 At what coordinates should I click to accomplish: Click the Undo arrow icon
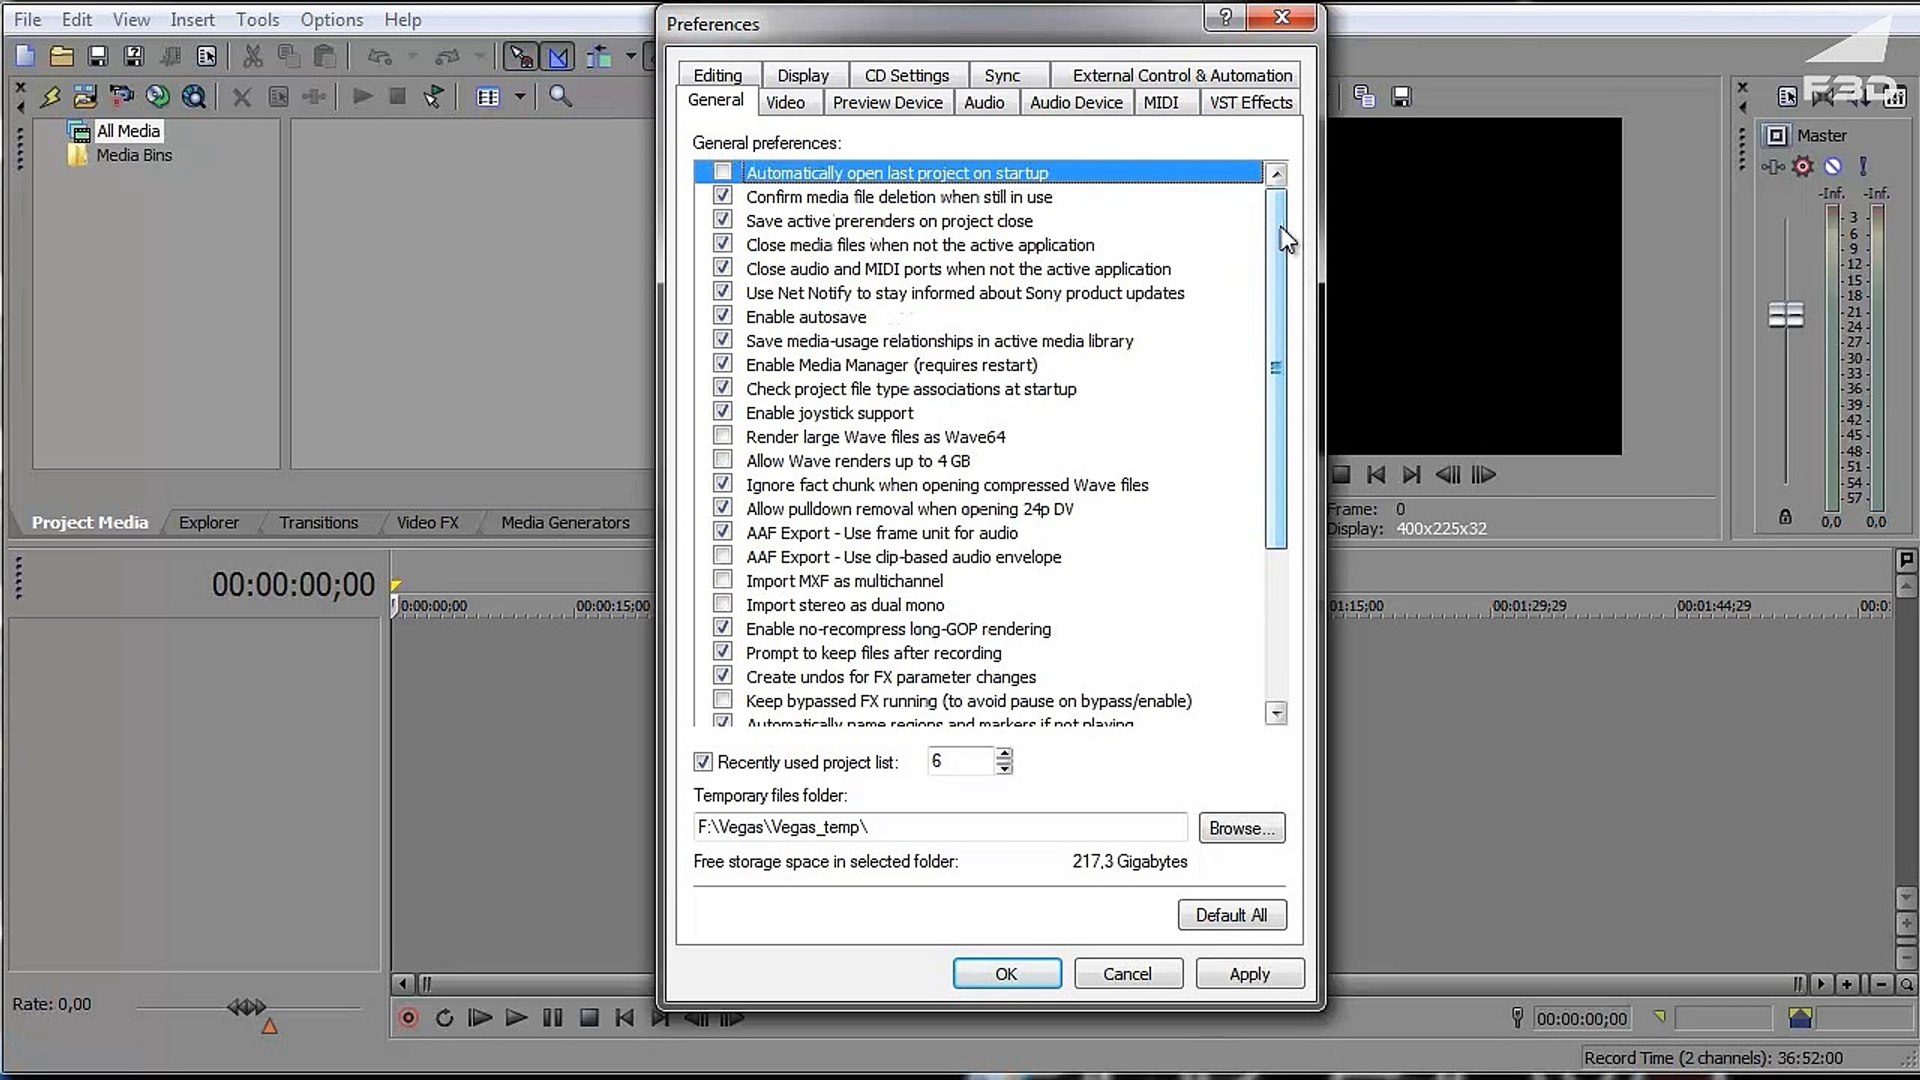point(379,56)
